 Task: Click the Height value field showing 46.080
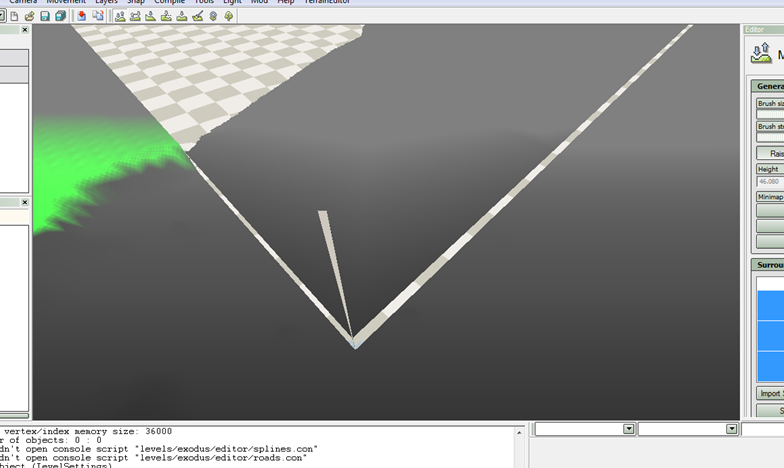click(x=770, y=182)
